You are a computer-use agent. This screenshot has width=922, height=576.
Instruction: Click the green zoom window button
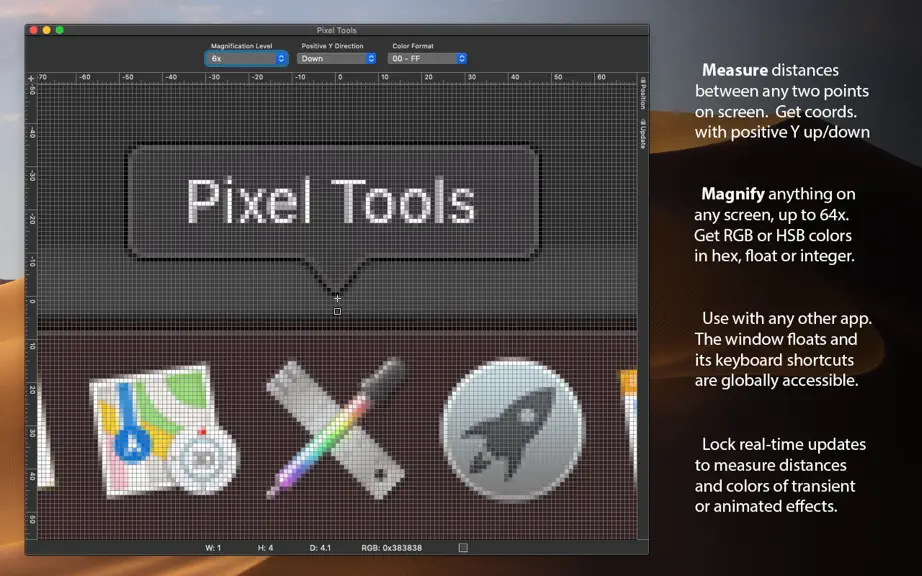point(59,30)
